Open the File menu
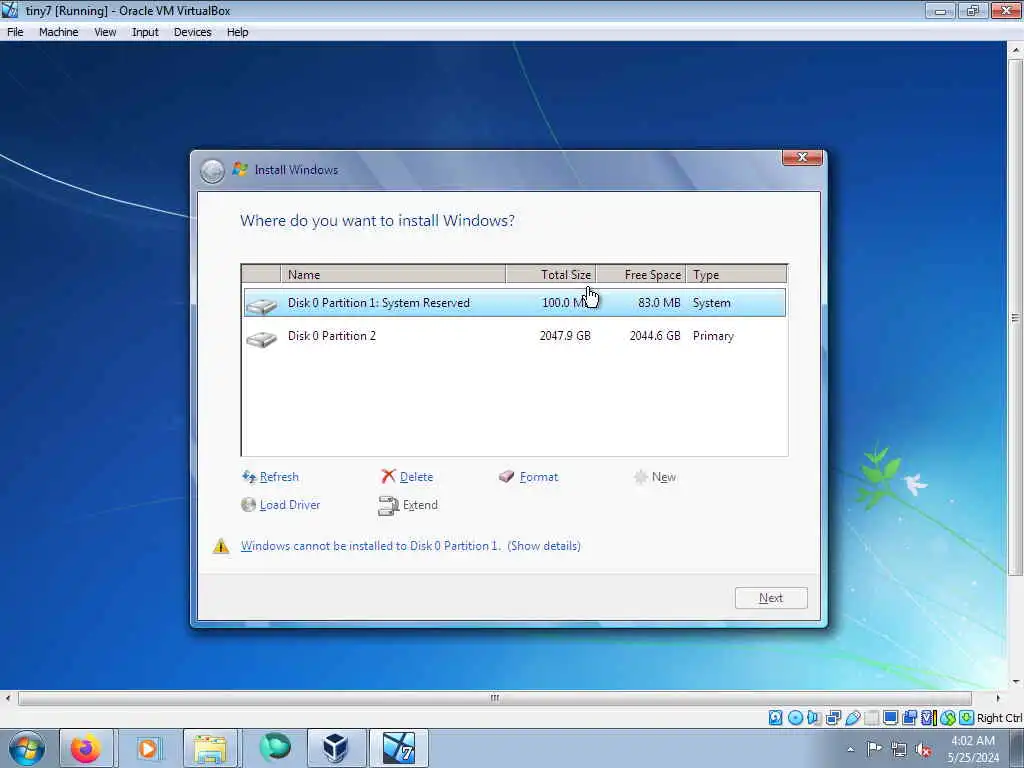Viewport: 1024px width, 768px height. (x=15, y=32)
